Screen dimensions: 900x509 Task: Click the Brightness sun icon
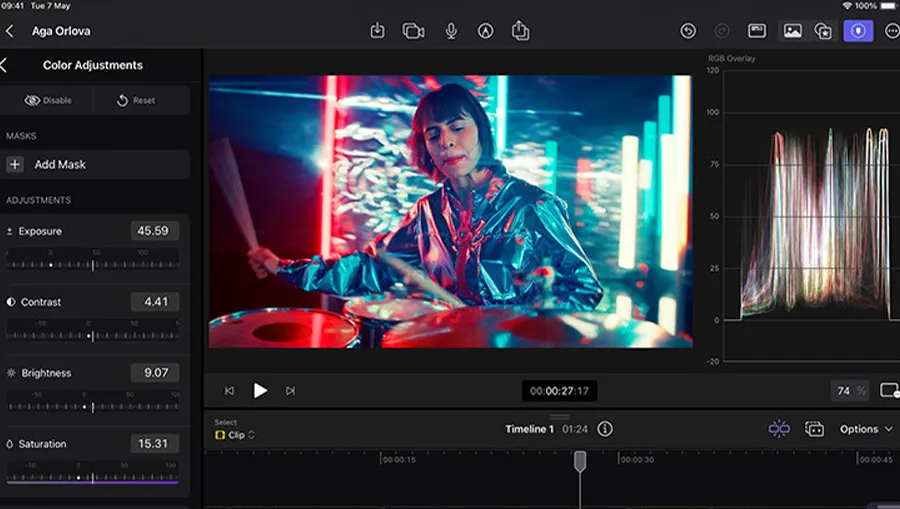click(11, 373)
